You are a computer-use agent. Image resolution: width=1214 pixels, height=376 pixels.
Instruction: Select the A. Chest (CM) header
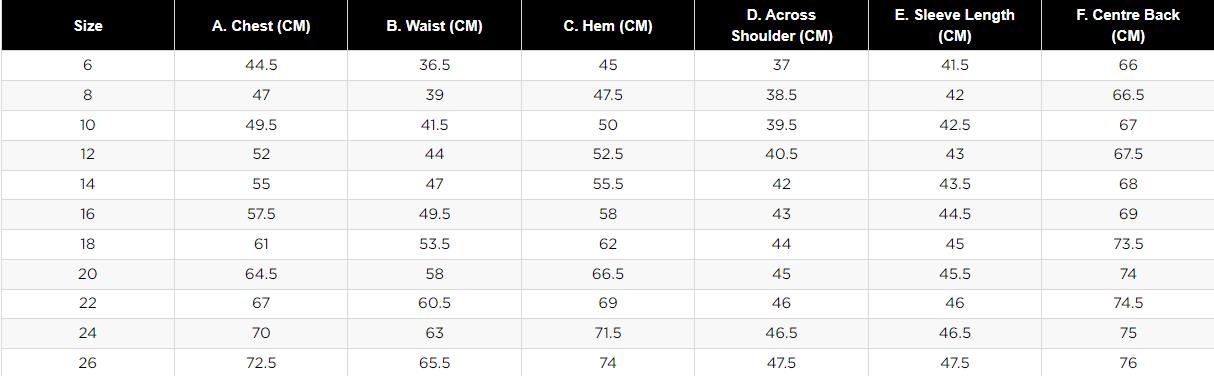(x=261, y=26)
